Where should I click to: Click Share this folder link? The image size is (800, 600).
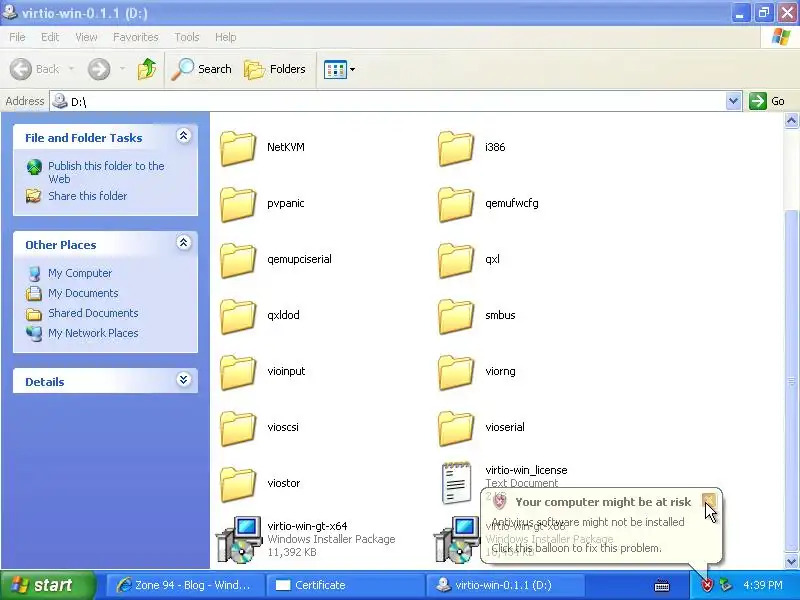87,196
